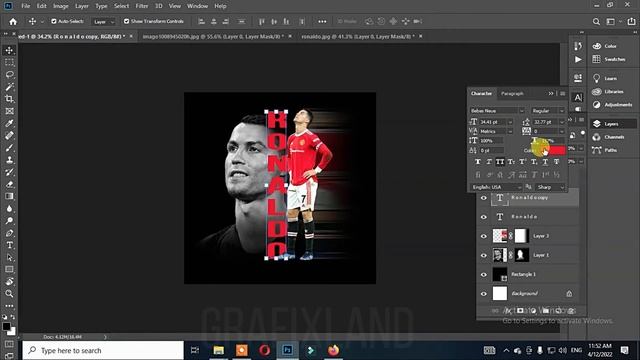
Task: Open the kerning Metrics dropdown
Action: tap(496, 131)
